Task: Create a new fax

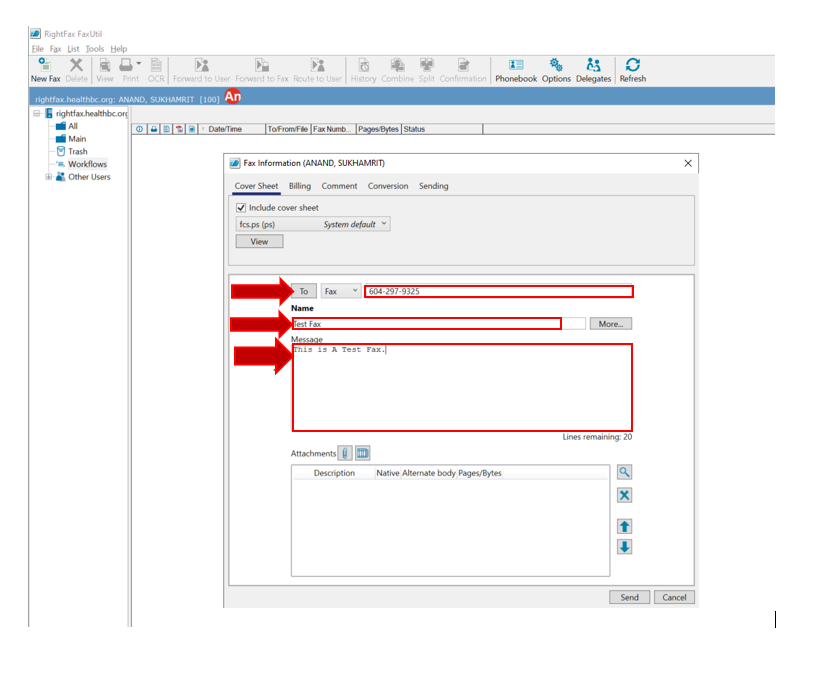Action: tap(44, 70)
